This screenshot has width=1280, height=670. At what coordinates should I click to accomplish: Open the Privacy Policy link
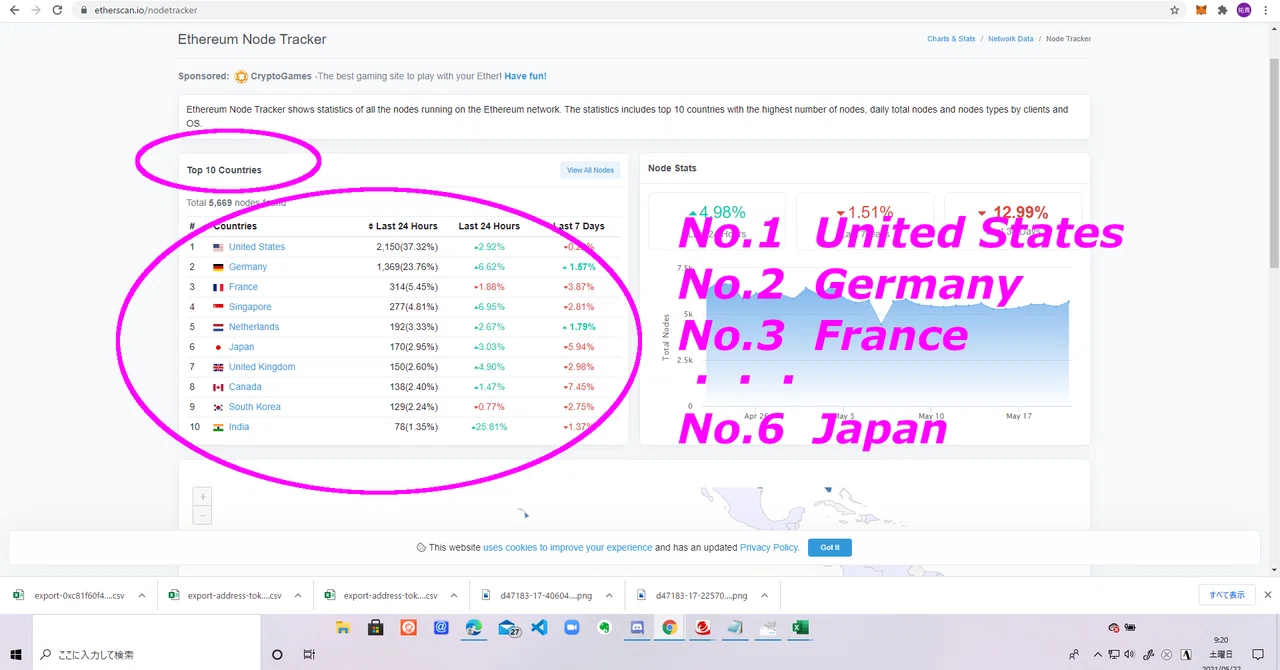tap(769, 547)
